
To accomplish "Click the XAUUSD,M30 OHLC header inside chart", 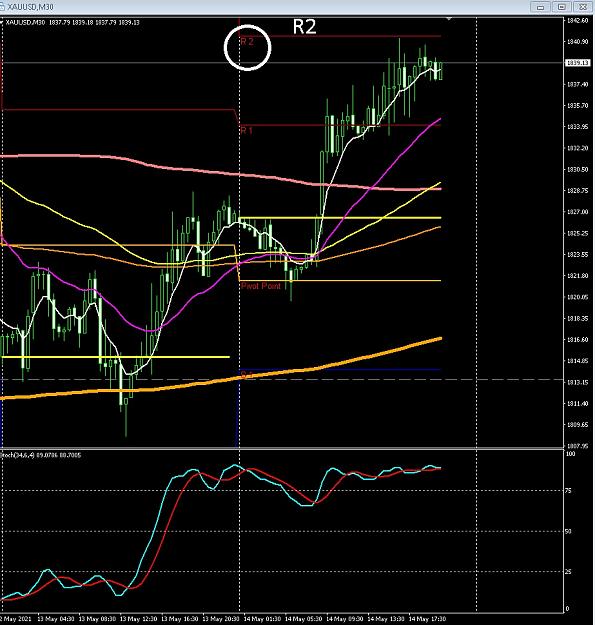I will [73, 22].
